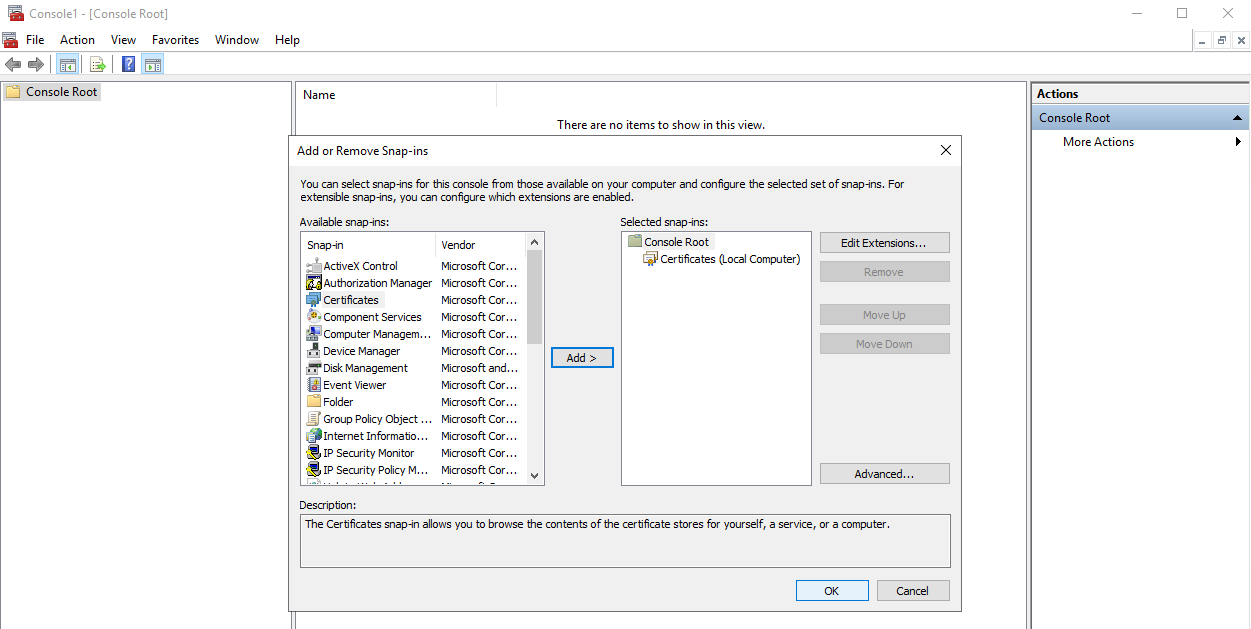Click the Show/Hide Action Pane toolbar icon
The width and height of the screenshot is (1251, 629).
[152, 65]
